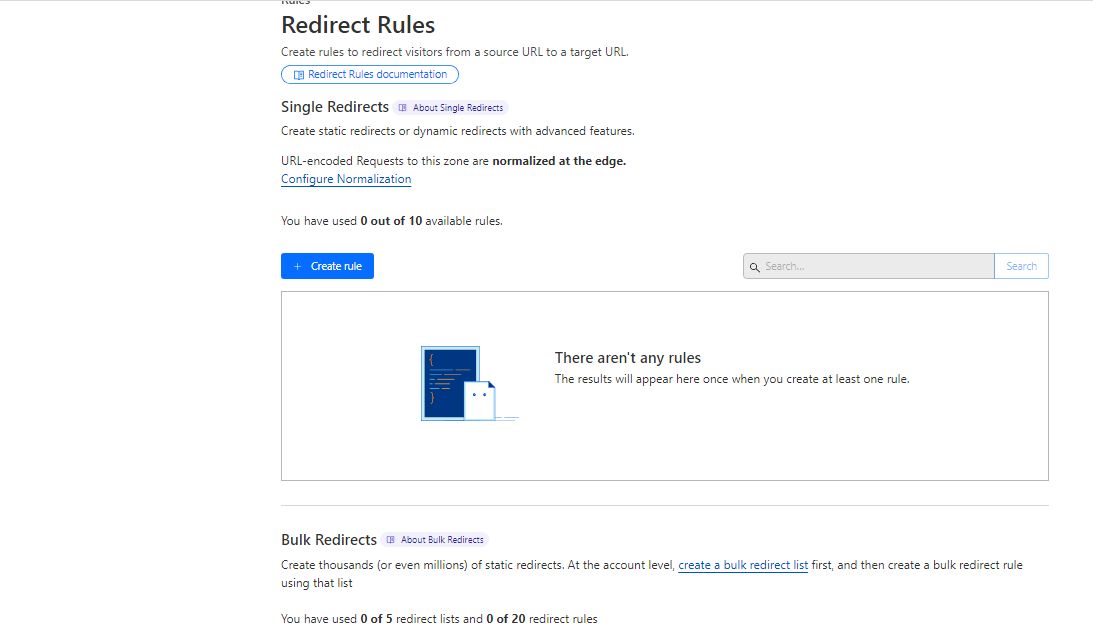Click the magnifier icon in search box
Image resolution: width=1093 pixels, height=641 pixels.
754,267
